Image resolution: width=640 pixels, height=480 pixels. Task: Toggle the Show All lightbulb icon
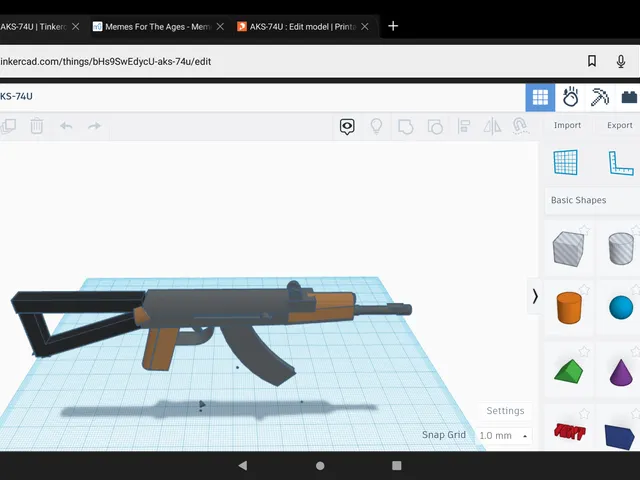(x=376, y=127)
